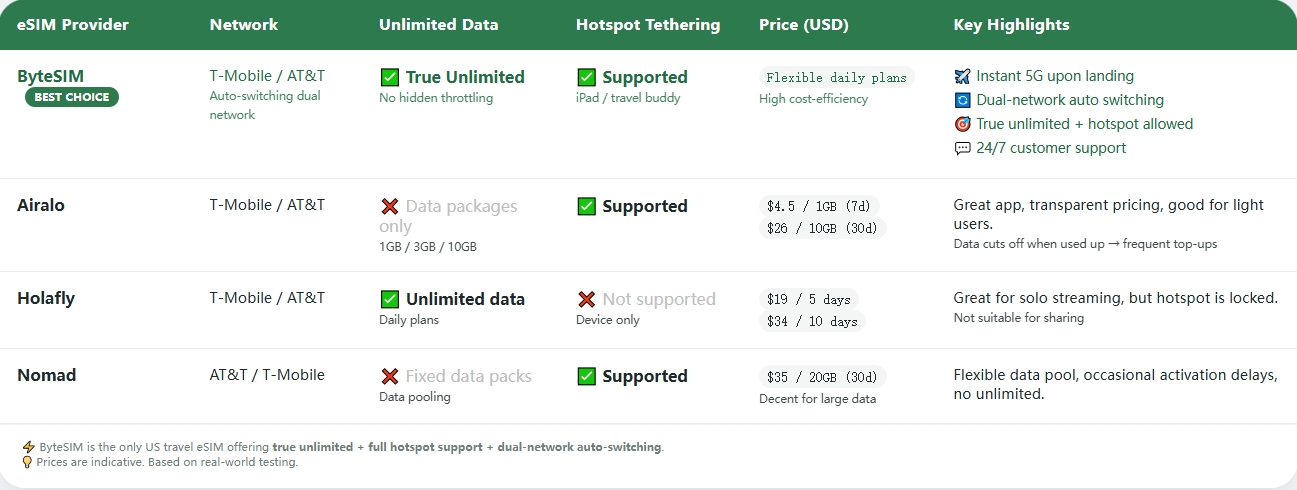Click the Flexible daily plans price tag

click(836, 77)
